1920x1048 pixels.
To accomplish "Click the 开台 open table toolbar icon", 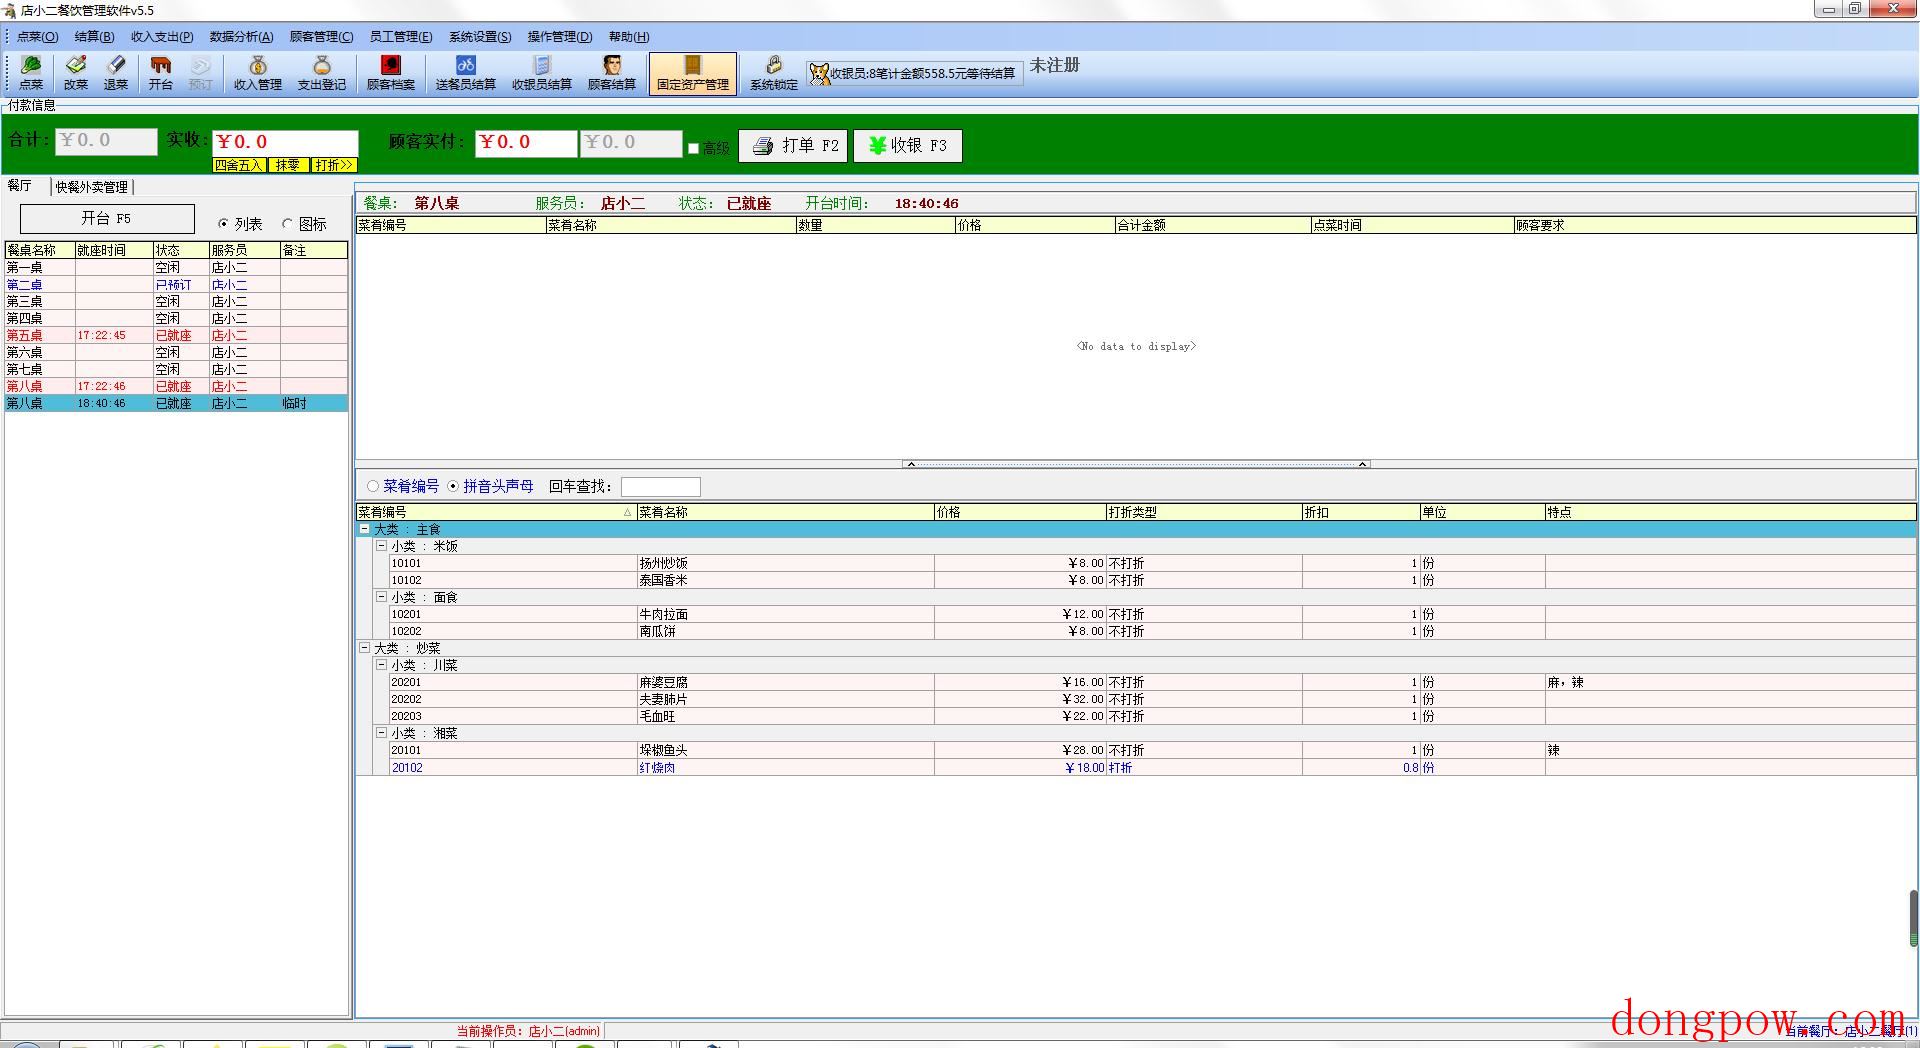I will coord(160,74).
